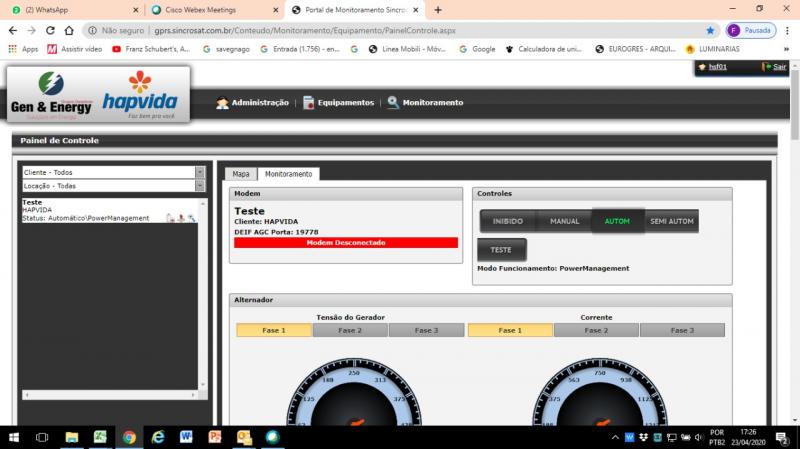Open the Administração menu

(252, 102)
